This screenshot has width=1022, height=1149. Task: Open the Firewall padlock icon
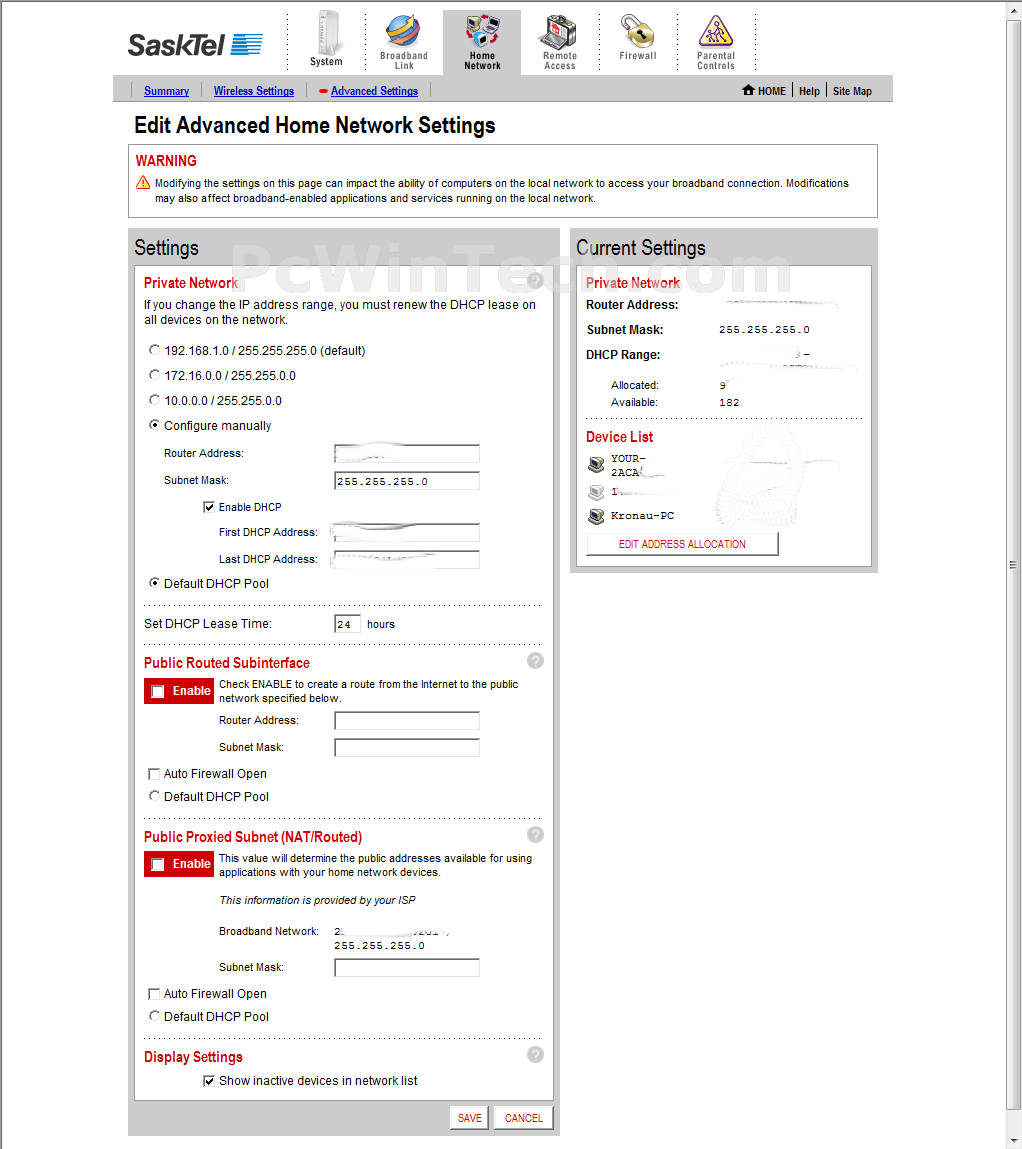click(637, 32)
